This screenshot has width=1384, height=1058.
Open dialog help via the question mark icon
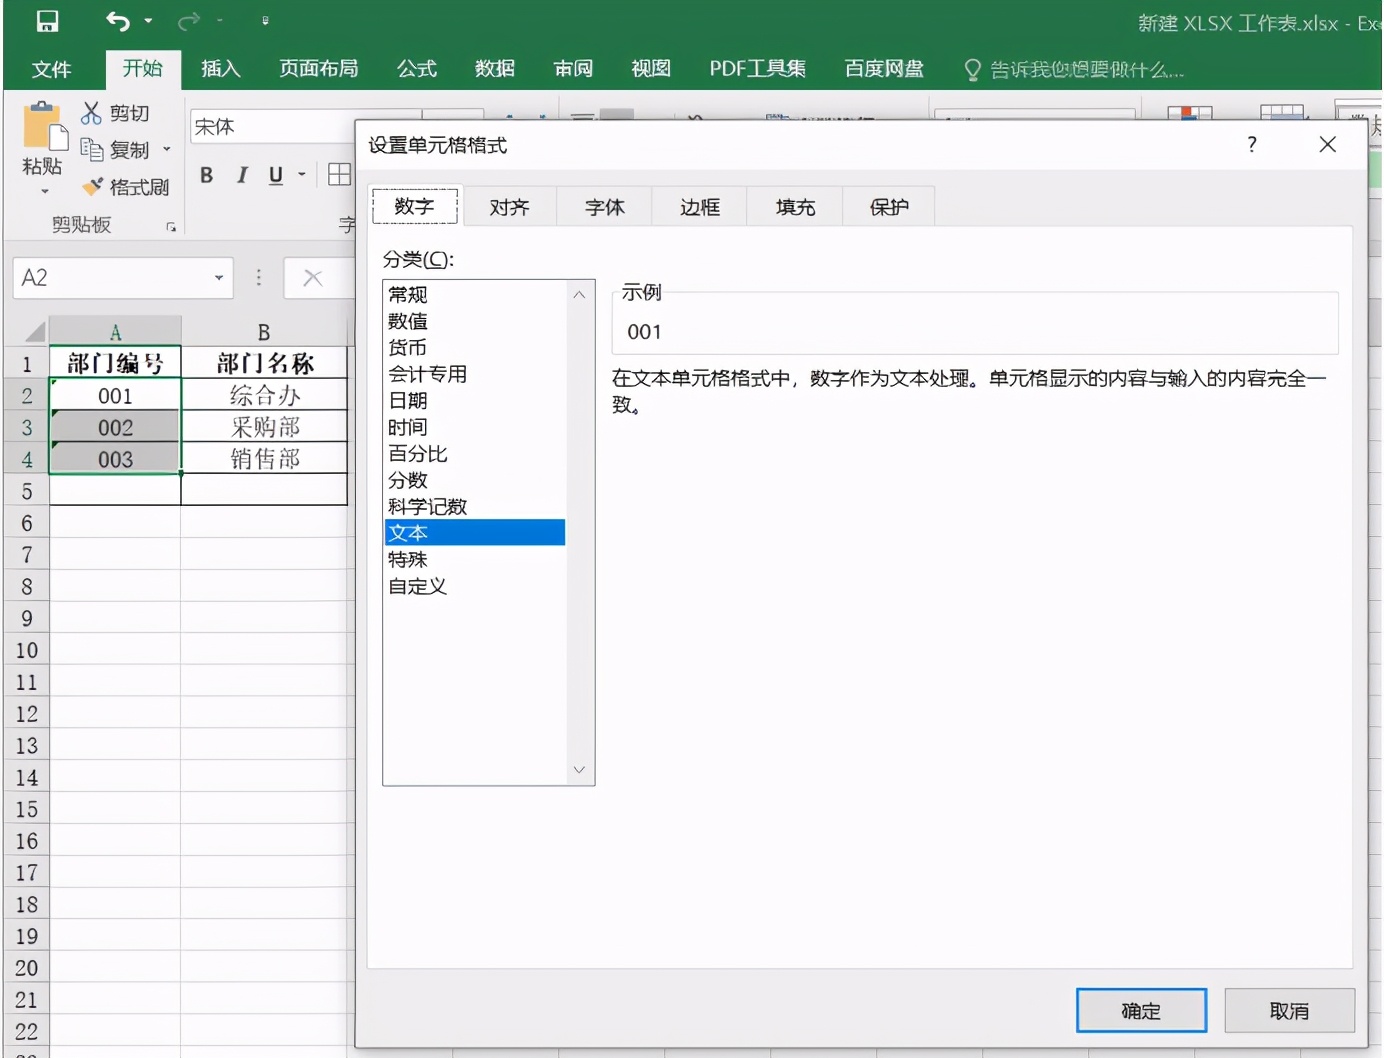(1251, 145)
